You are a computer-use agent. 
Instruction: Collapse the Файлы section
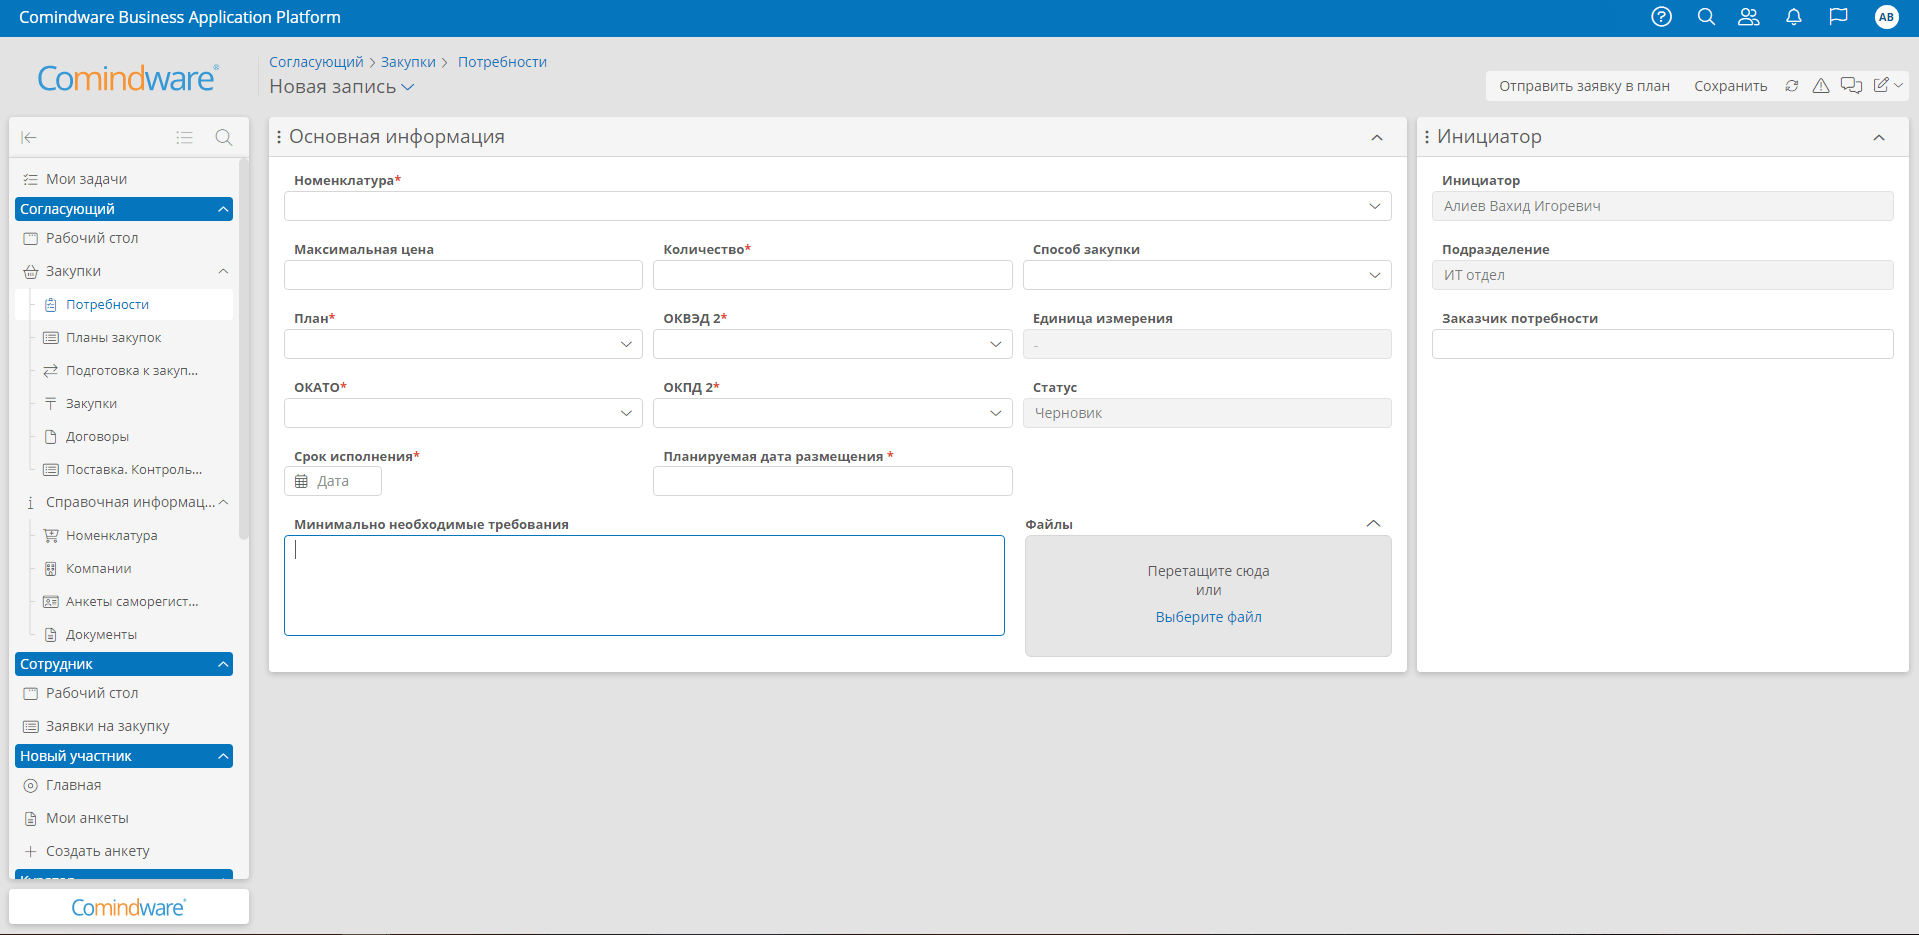(1373, 524)
